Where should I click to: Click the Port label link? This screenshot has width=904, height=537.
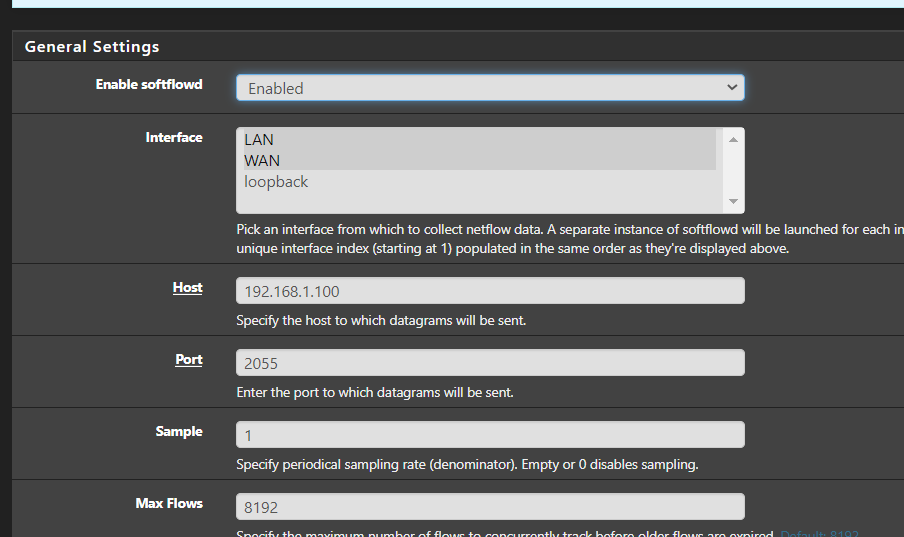click(x=189, y=359)
